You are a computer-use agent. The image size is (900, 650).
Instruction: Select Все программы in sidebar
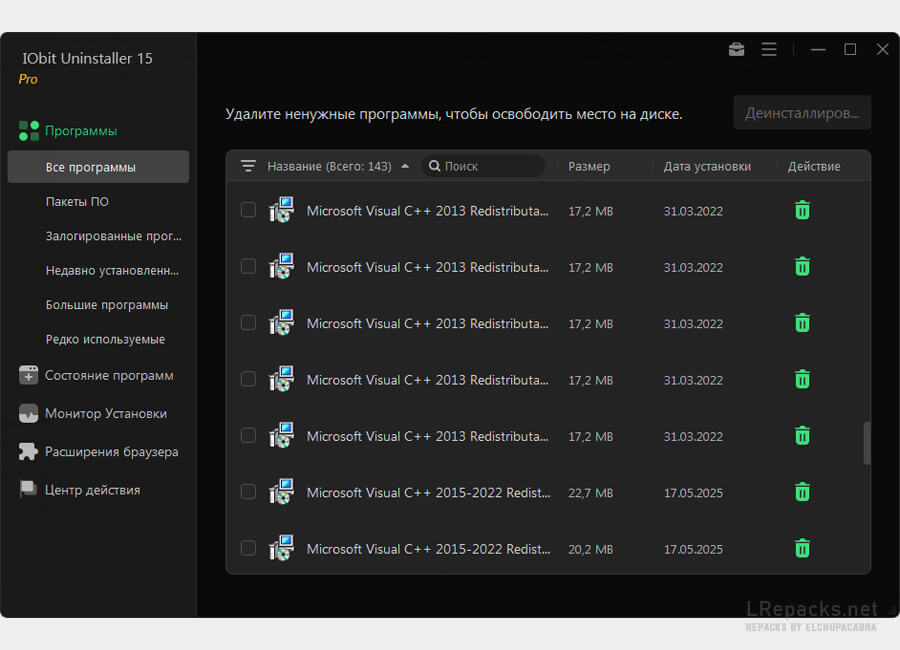tap(98, 167)
